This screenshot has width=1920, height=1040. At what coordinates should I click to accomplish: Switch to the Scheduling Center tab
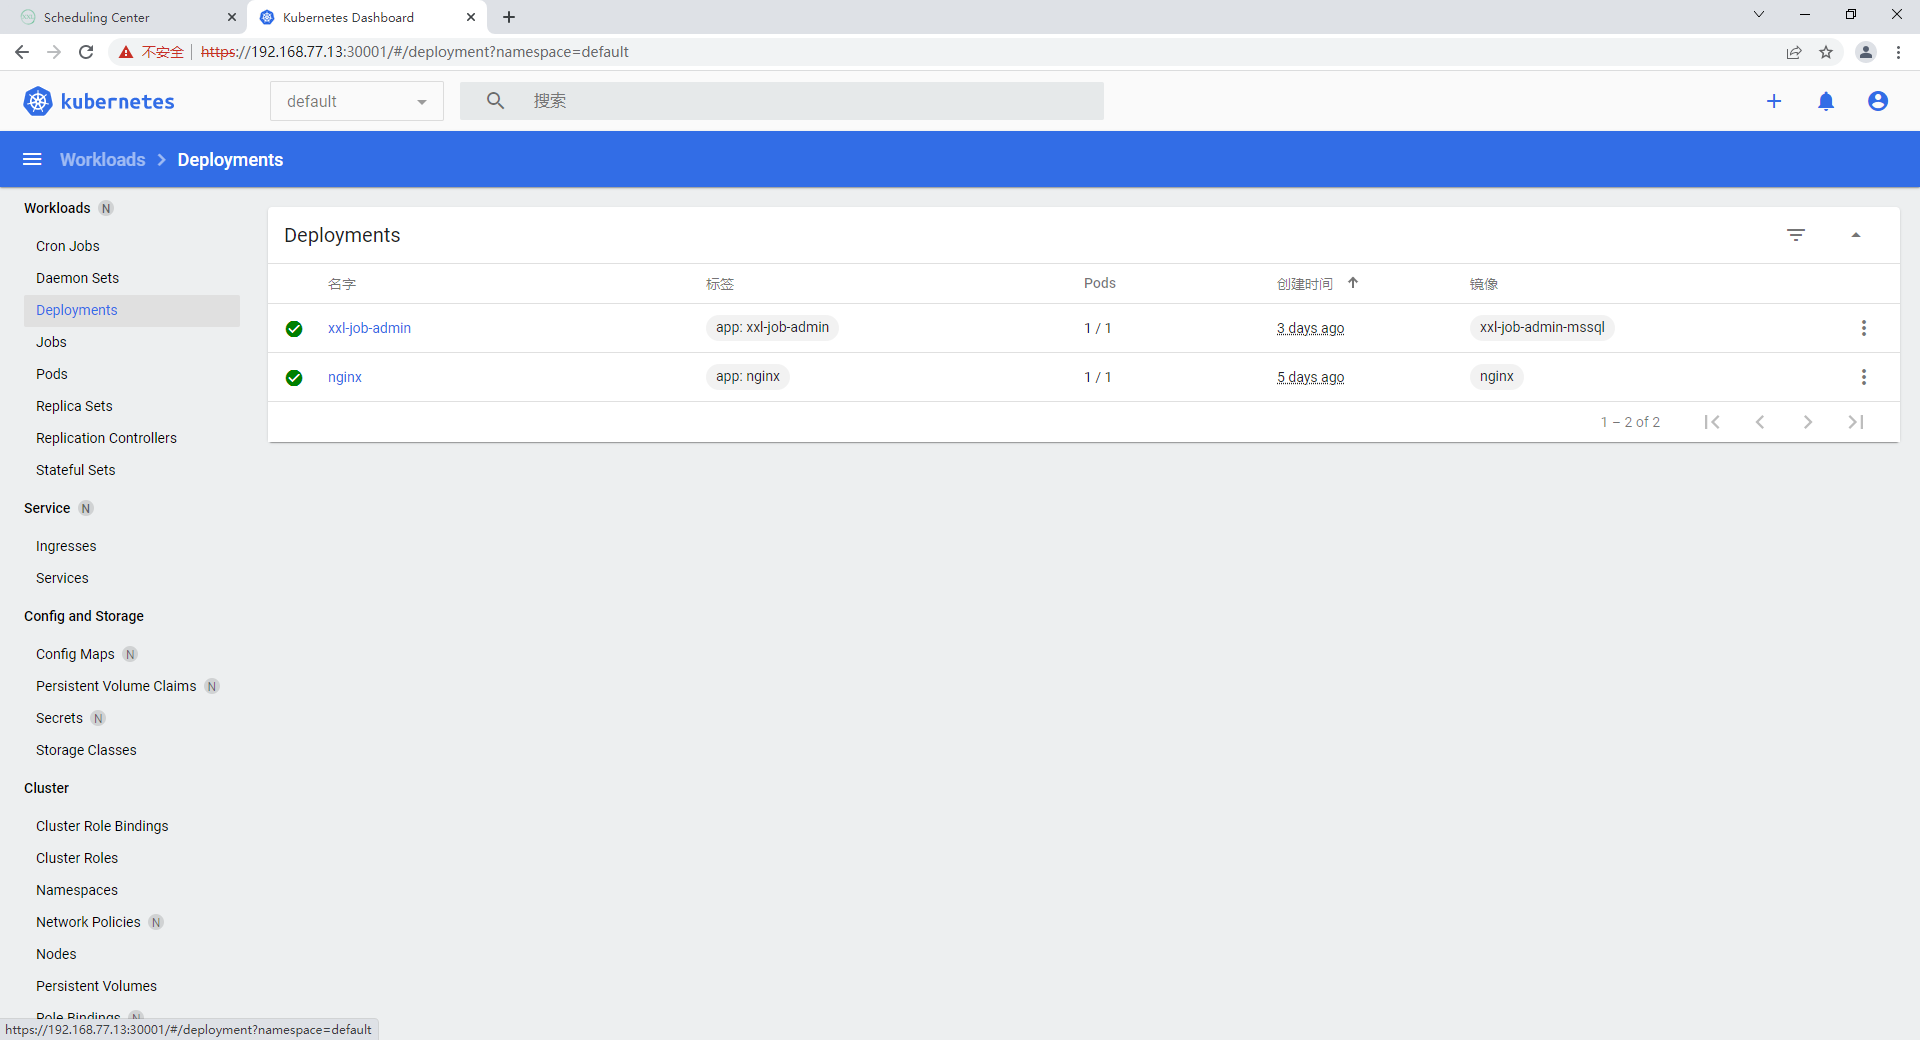tap(123, 17)
